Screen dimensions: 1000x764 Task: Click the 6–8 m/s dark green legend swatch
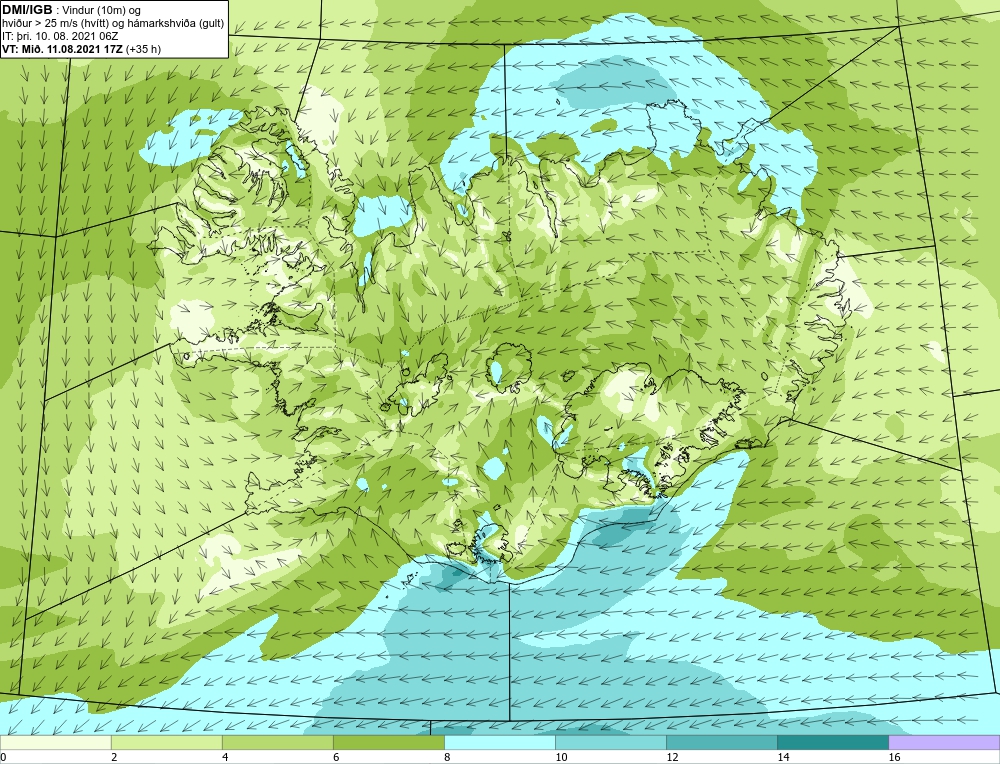(388, 743)
